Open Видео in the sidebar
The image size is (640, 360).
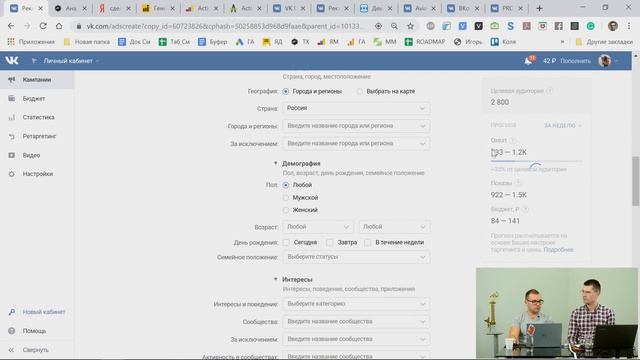tap(37, 155)
